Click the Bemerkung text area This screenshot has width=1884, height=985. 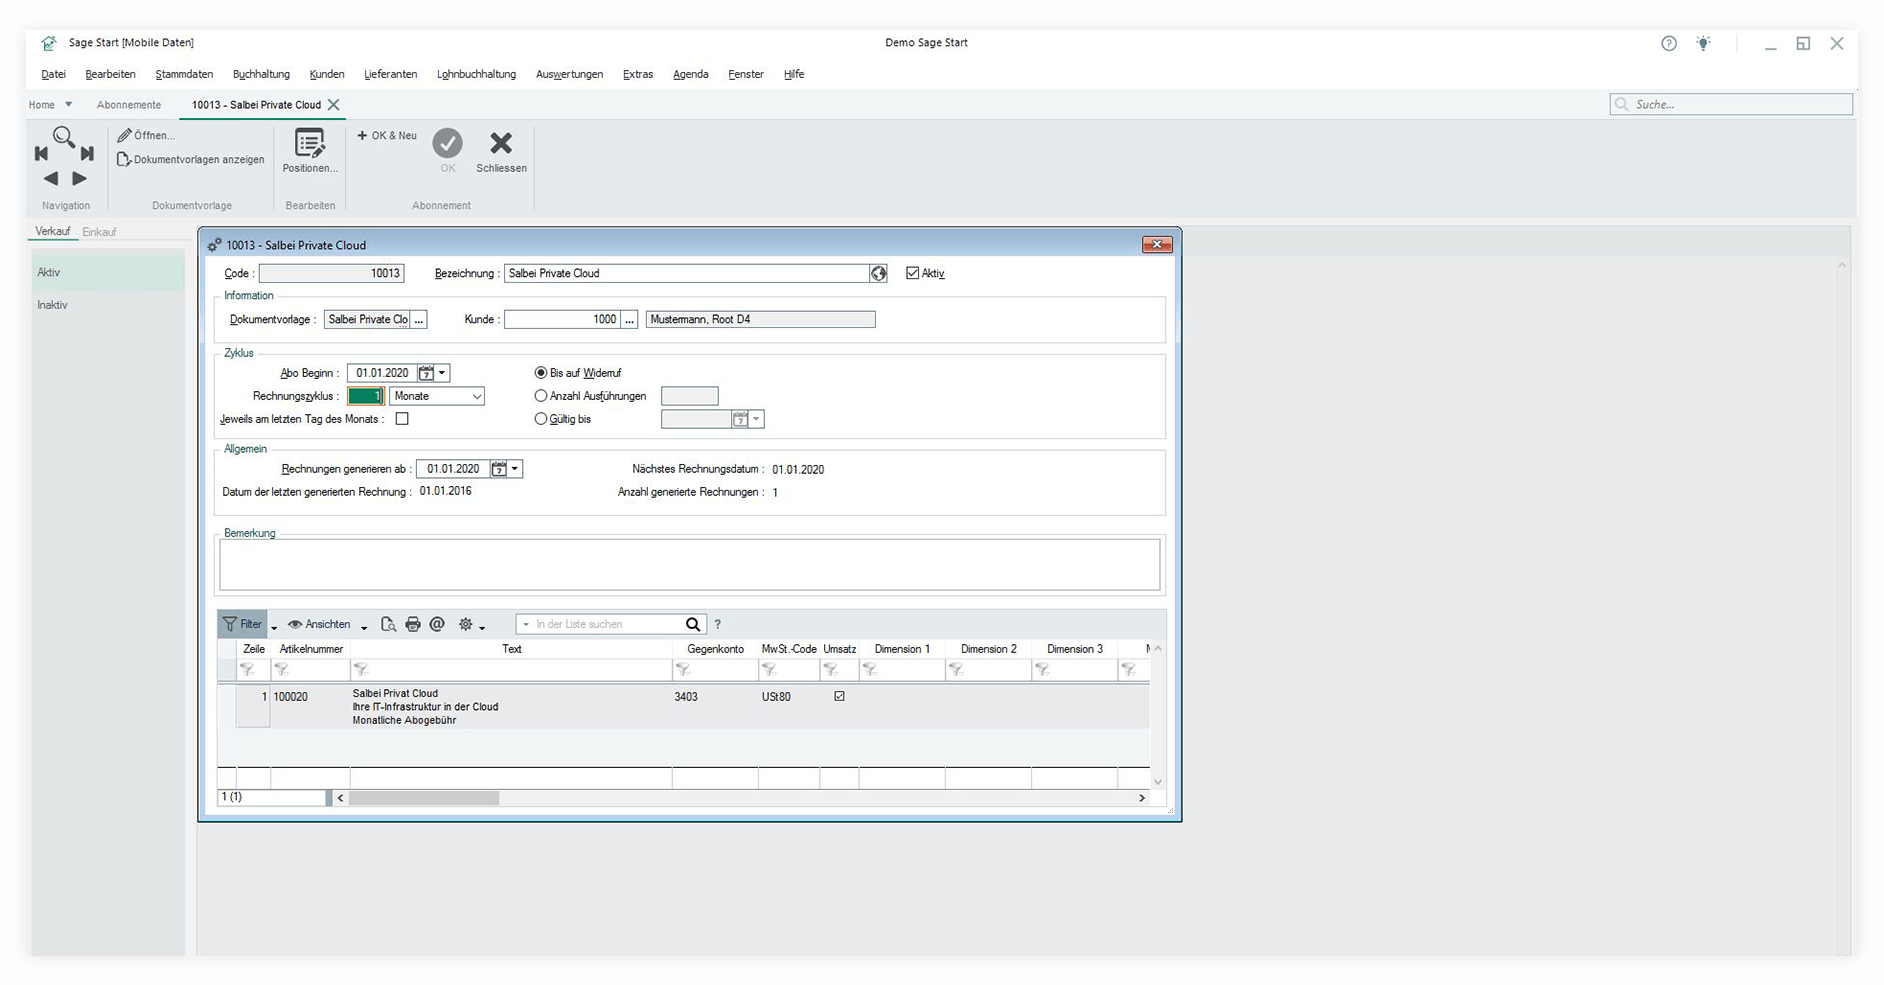689,565
